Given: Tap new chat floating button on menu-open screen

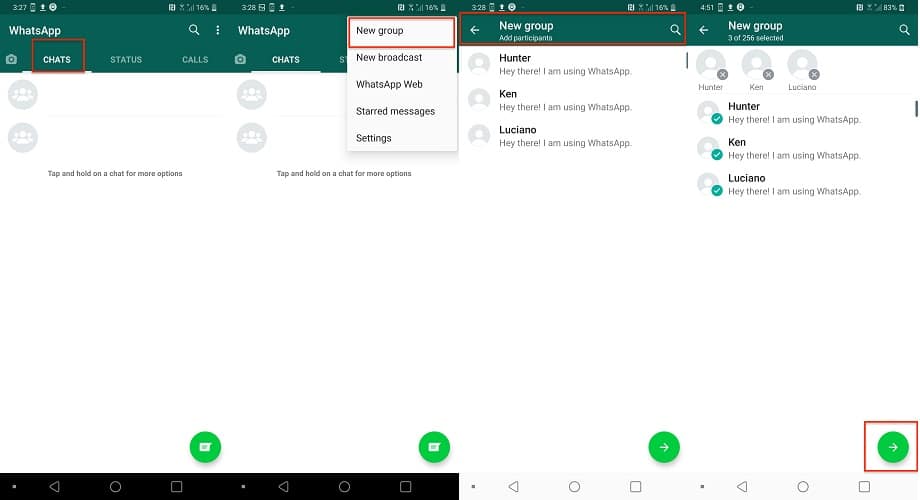Looking at the screenshot, I should (434, 447).
